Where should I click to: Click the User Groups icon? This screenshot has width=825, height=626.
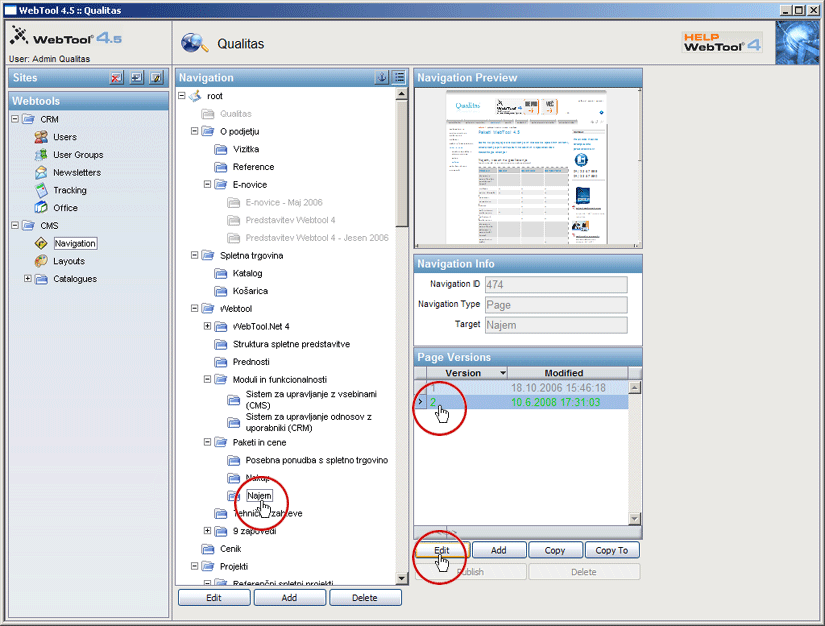[41, 155]
